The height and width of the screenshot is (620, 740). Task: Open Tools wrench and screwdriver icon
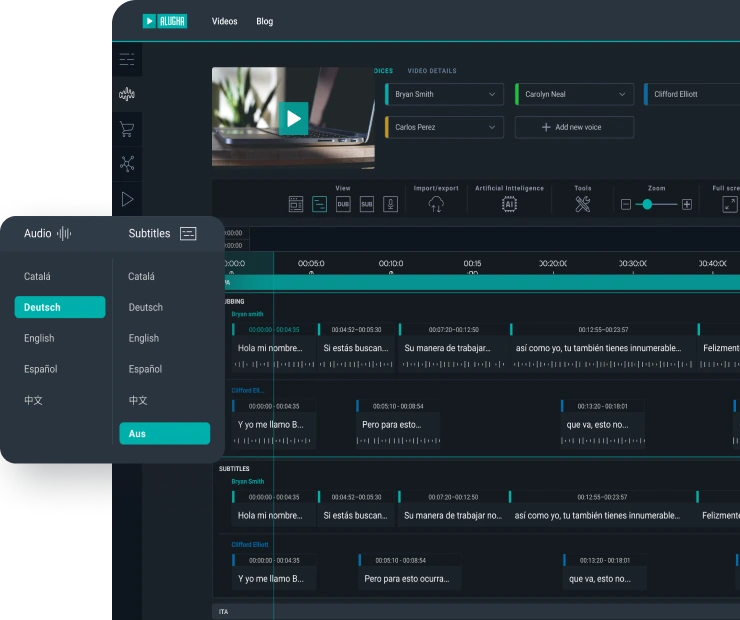(583, 204)
